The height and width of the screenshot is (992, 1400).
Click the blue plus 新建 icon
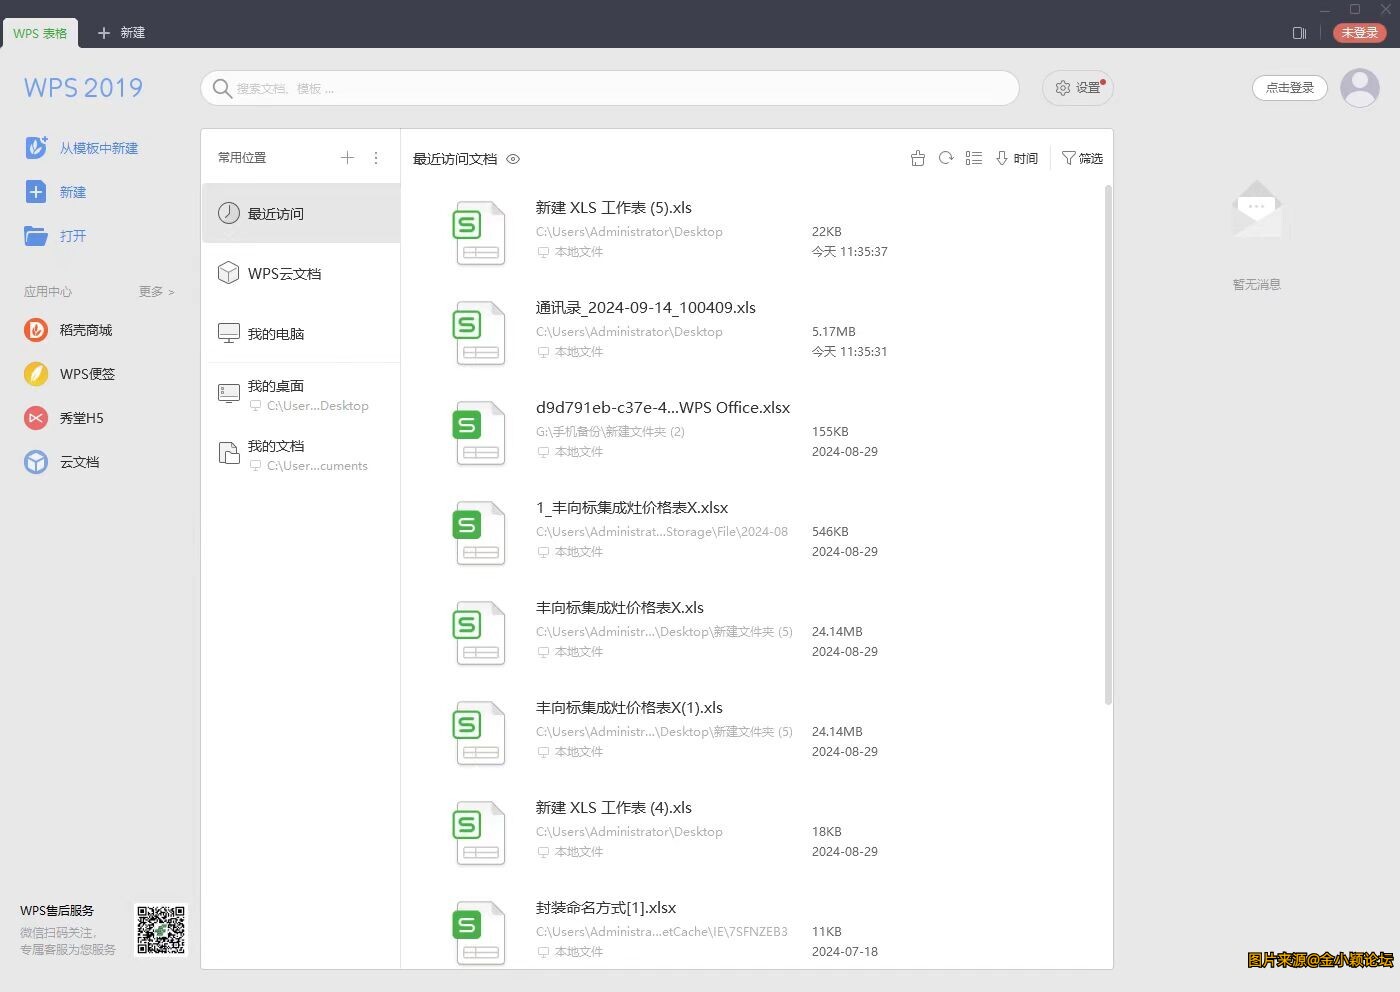[36, 192]
